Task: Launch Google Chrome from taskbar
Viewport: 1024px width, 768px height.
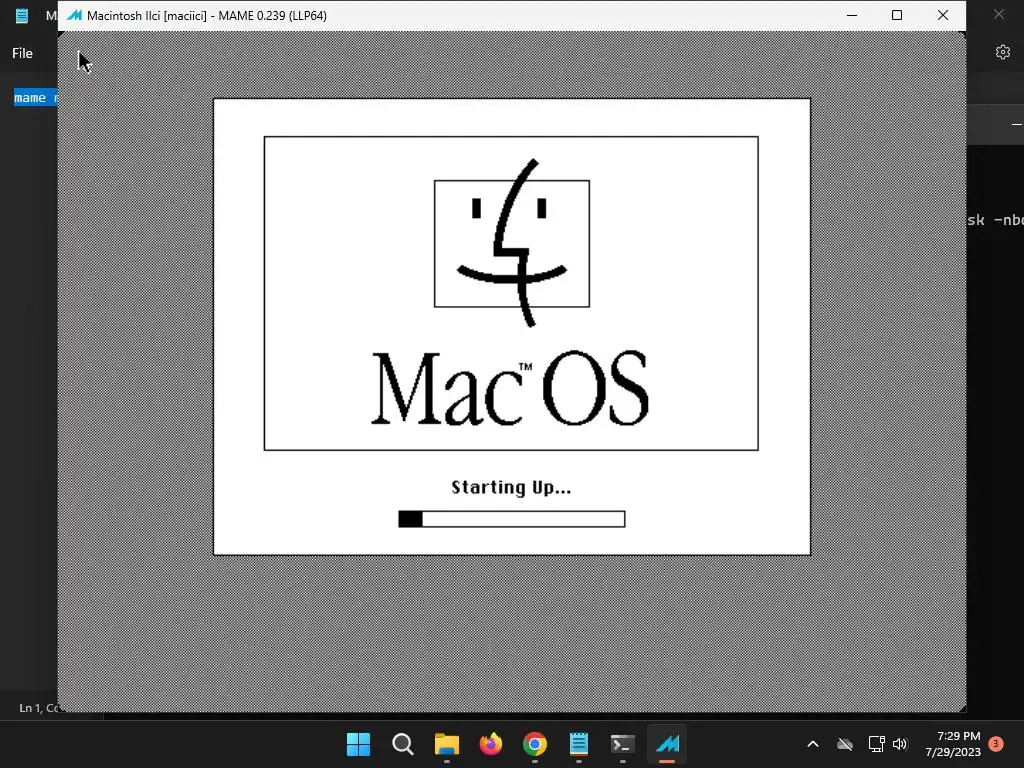Action: point(534,744)
